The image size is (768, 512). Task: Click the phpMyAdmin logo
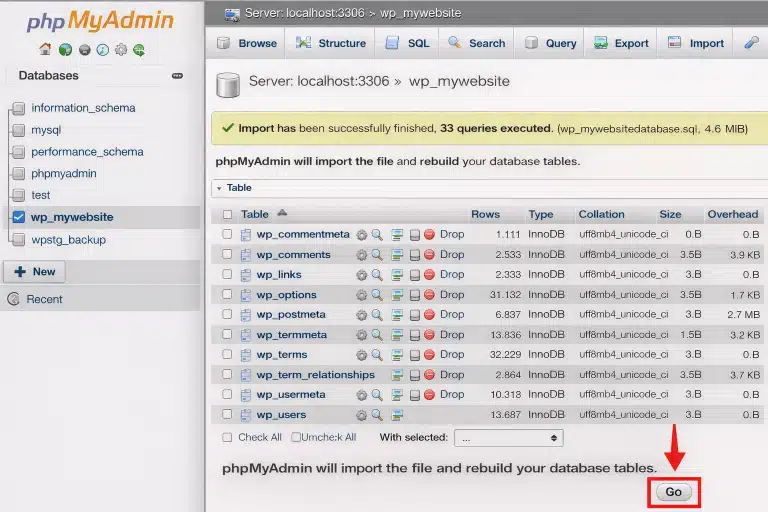(100, 21)
